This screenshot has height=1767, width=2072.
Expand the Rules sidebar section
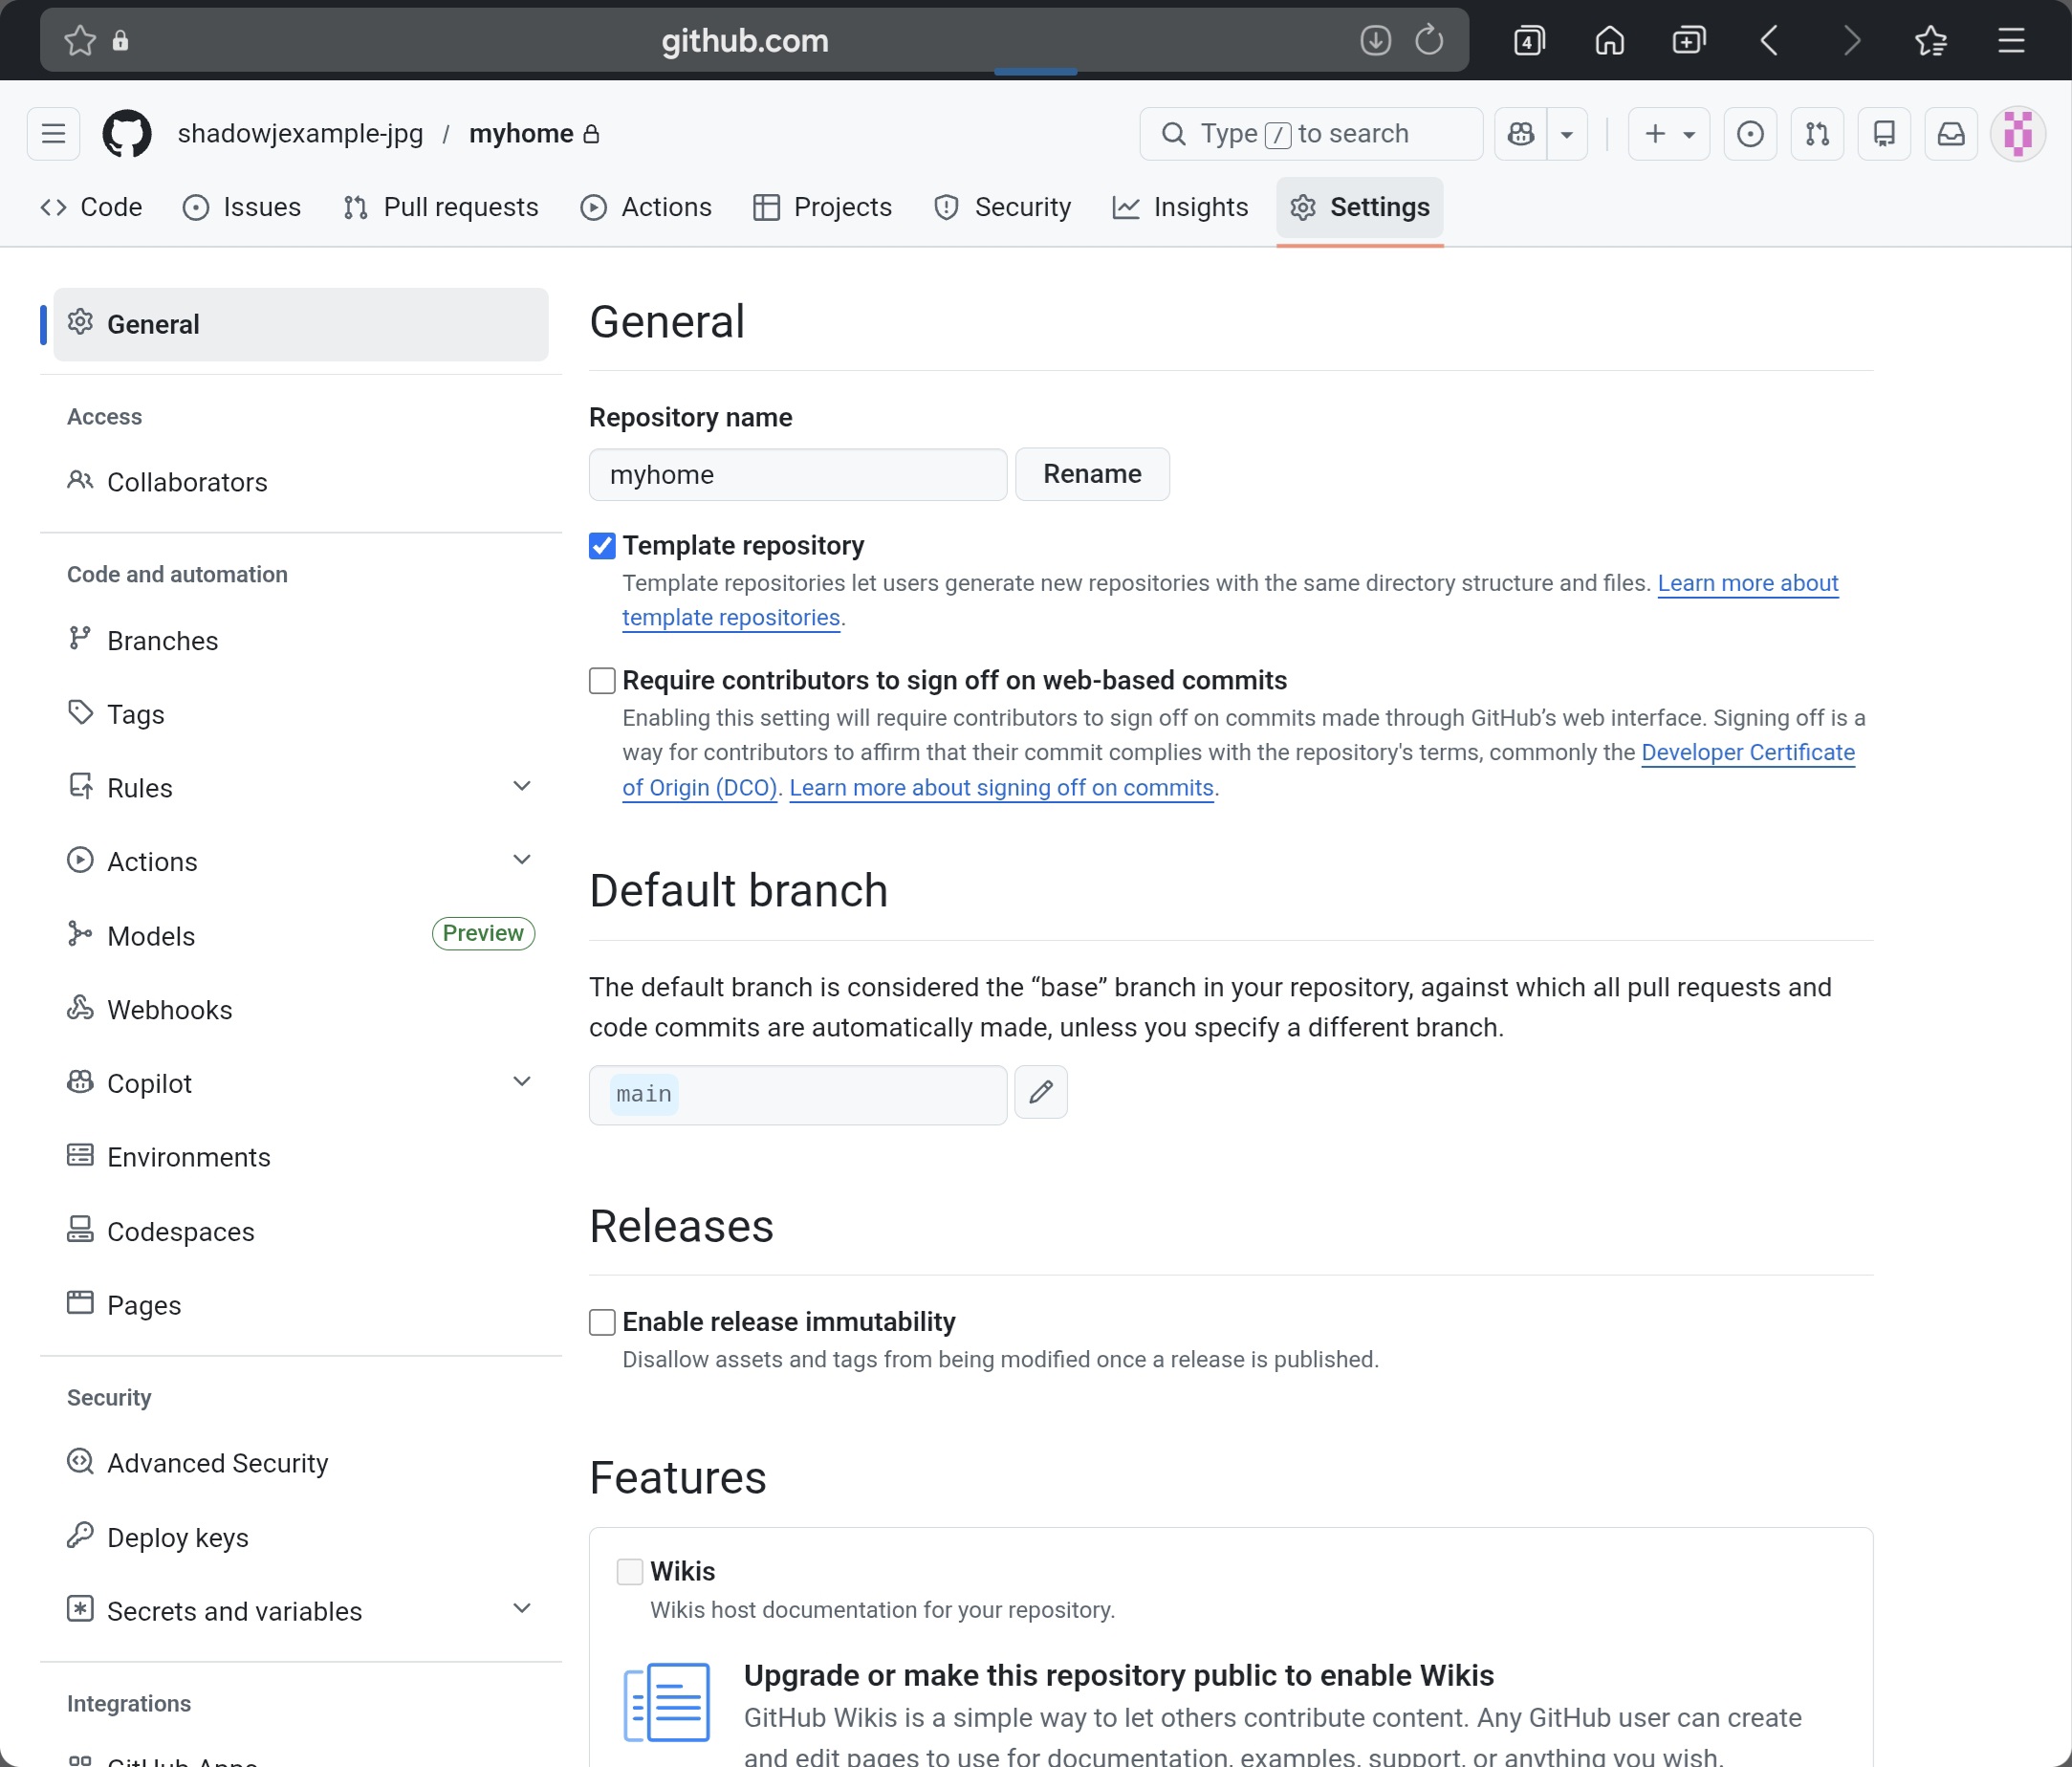click(521, 787)
